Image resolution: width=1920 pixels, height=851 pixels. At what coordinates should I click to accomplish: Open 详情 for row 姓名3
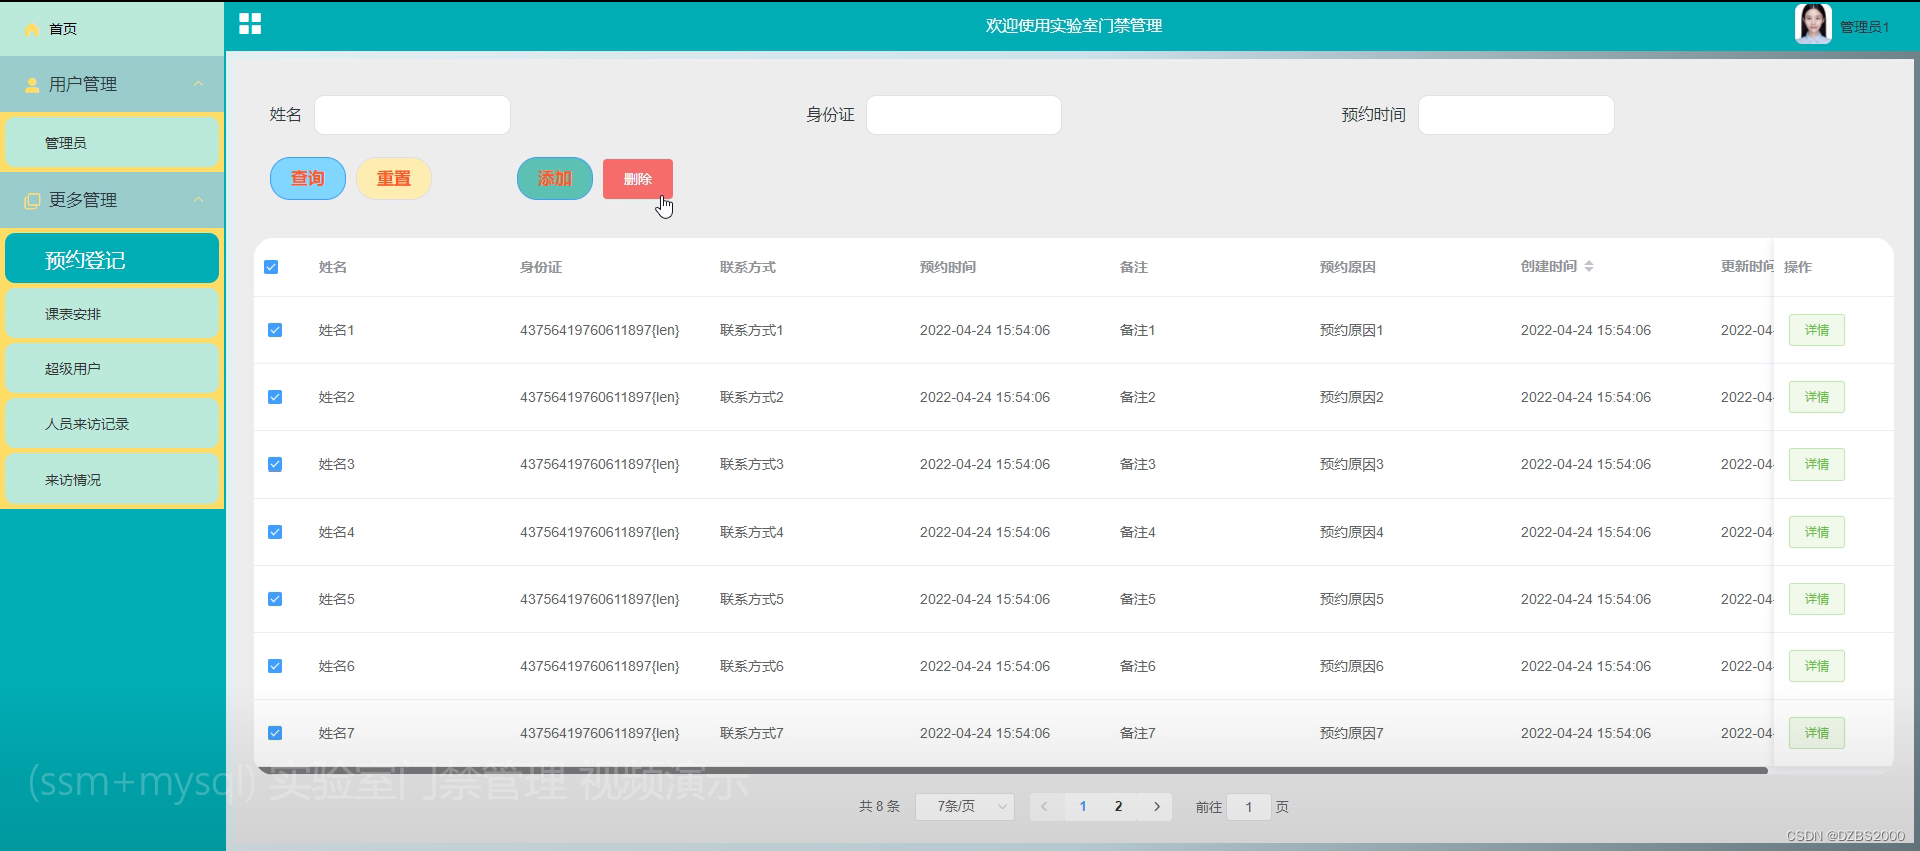1817,464
